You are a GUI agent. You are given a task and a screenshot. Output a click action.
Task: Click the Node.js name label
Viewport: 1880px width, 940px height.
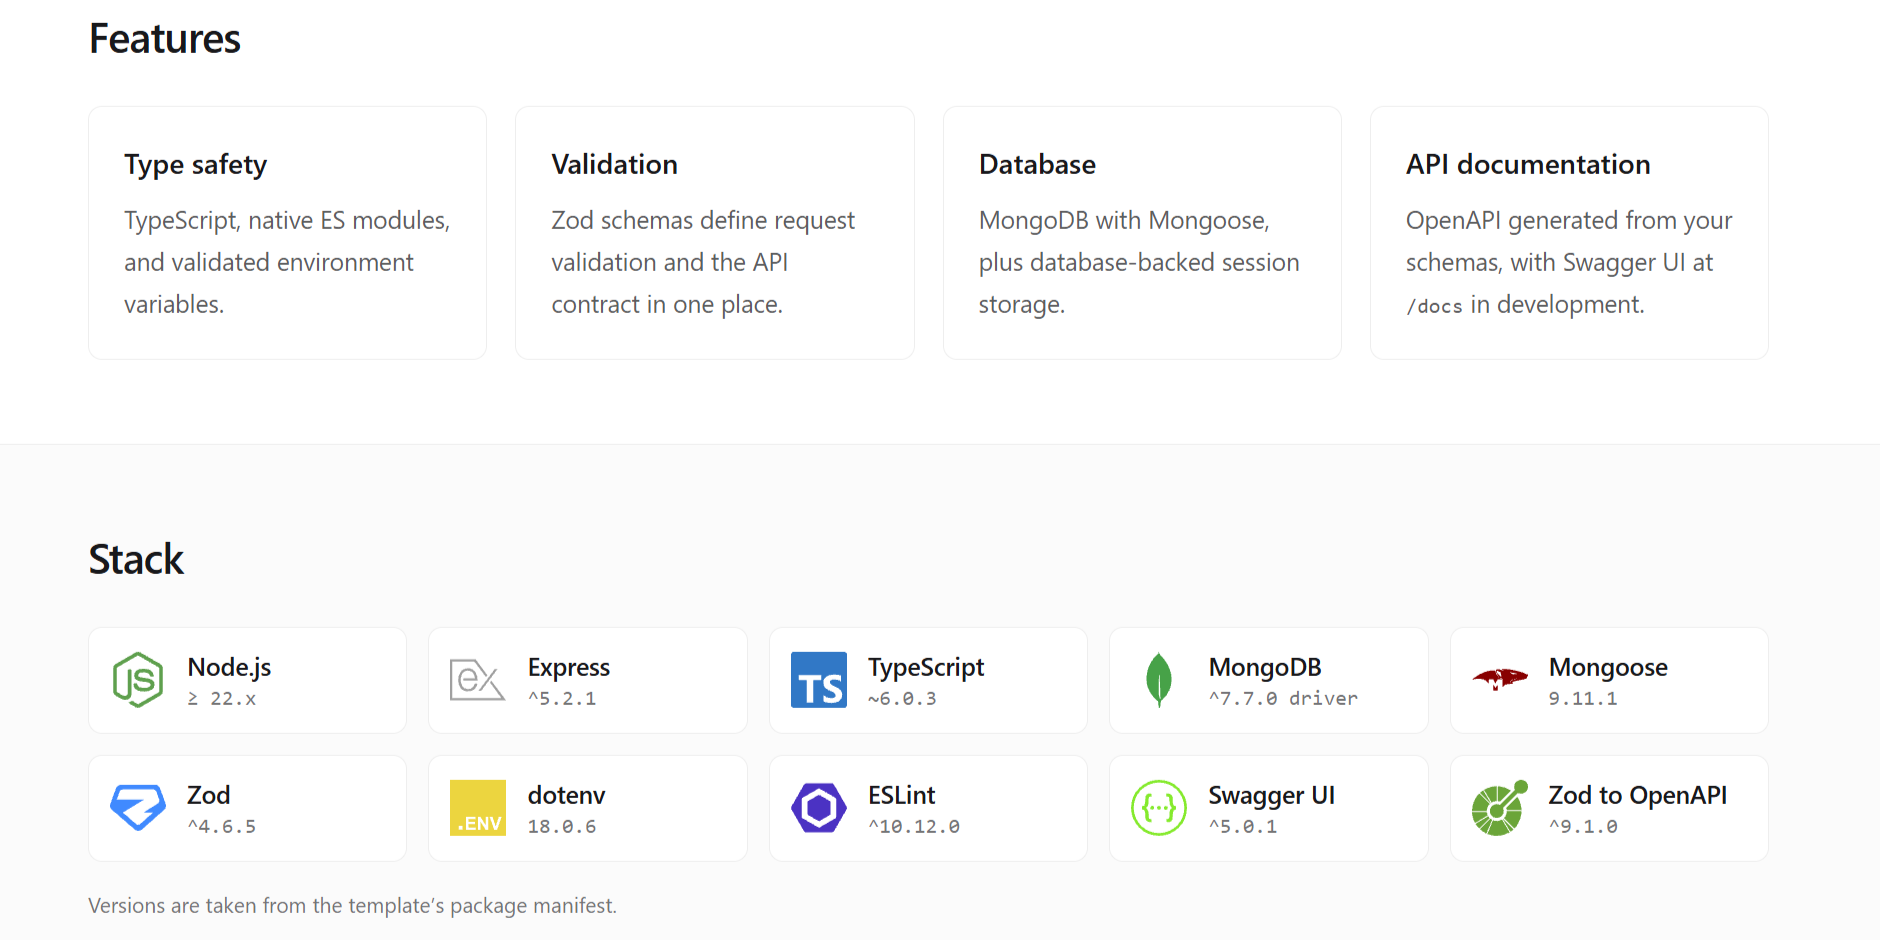tap(229, 667)
